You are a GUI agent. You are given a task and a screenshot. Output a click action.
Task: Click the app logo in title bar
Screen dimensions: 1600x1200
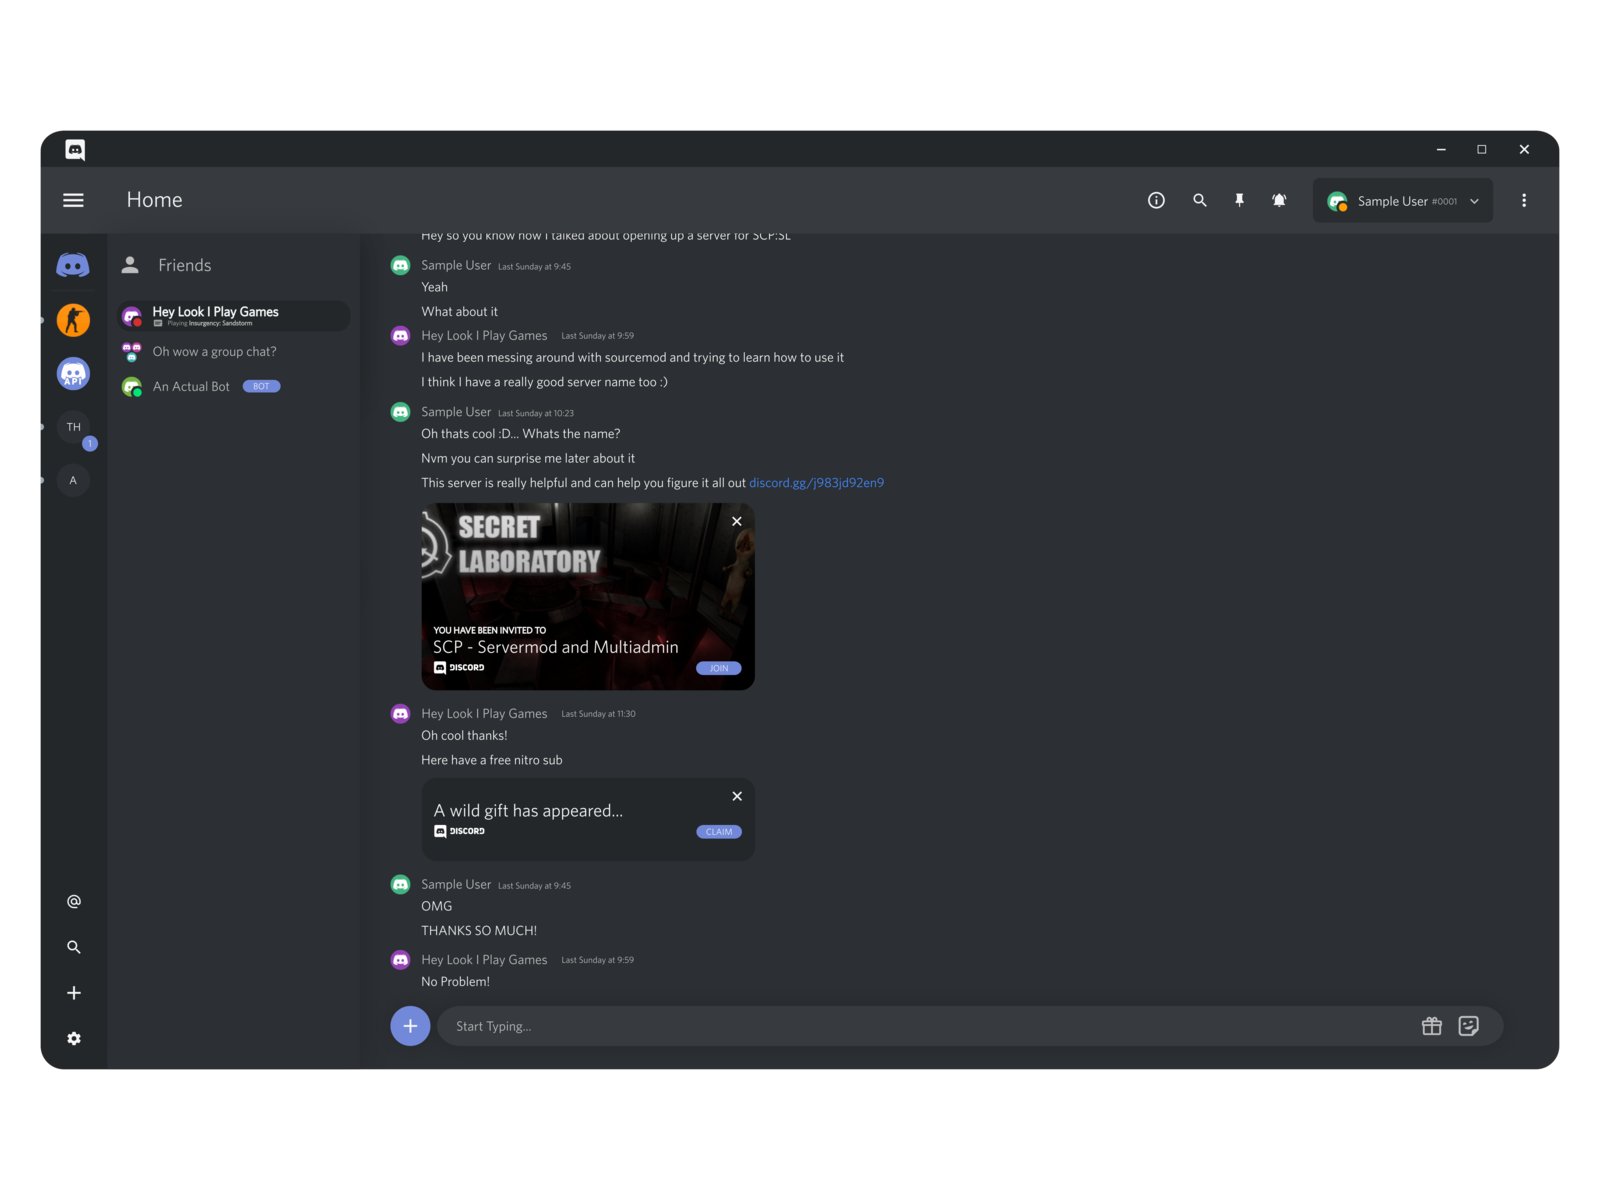click(x=75, y=150)
